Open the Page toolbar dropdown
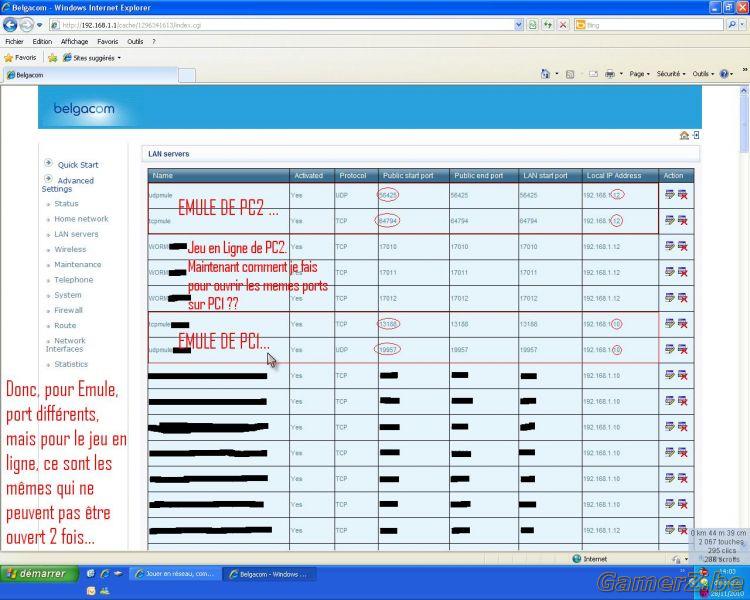The height and width of the screenshot is (600, 750). [x=640, y=74]
